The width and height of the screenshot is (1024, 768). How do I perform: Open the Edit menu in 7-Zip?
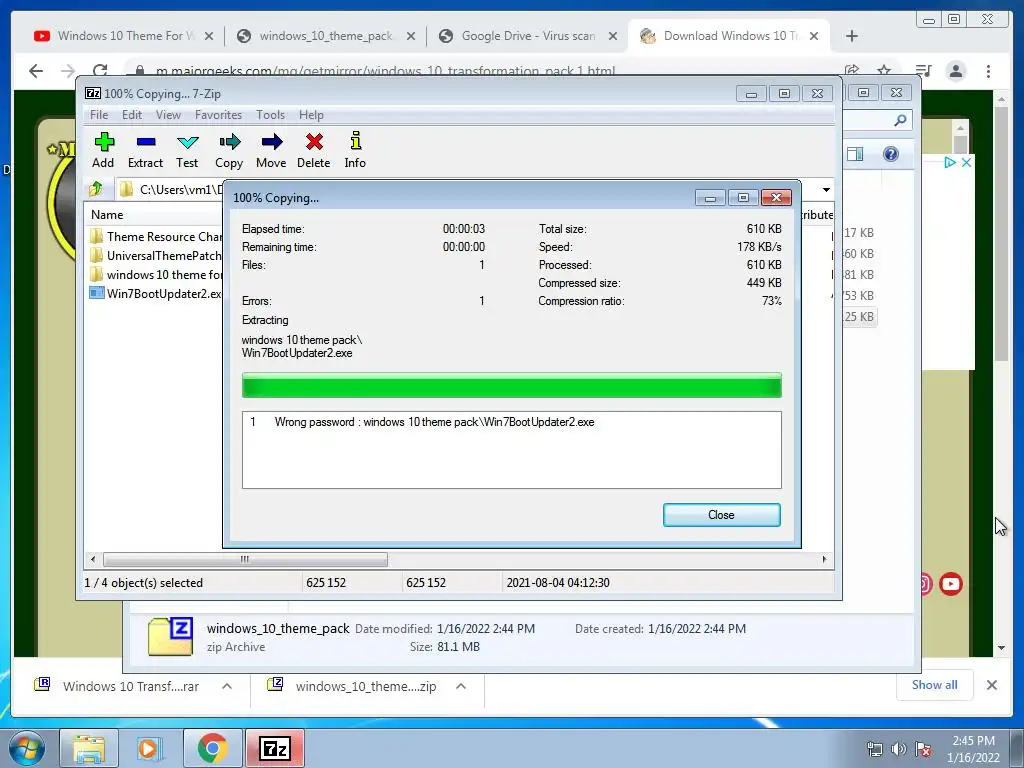pos(132,115)
